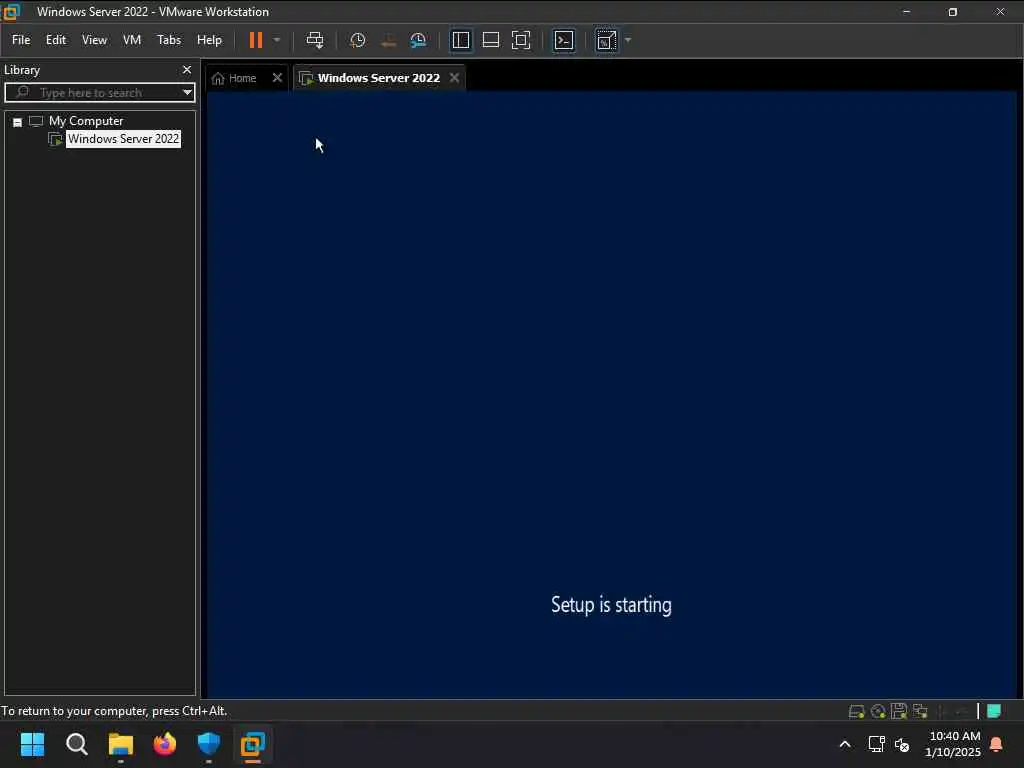Open the Tabs menu

[x=168, y=40]
